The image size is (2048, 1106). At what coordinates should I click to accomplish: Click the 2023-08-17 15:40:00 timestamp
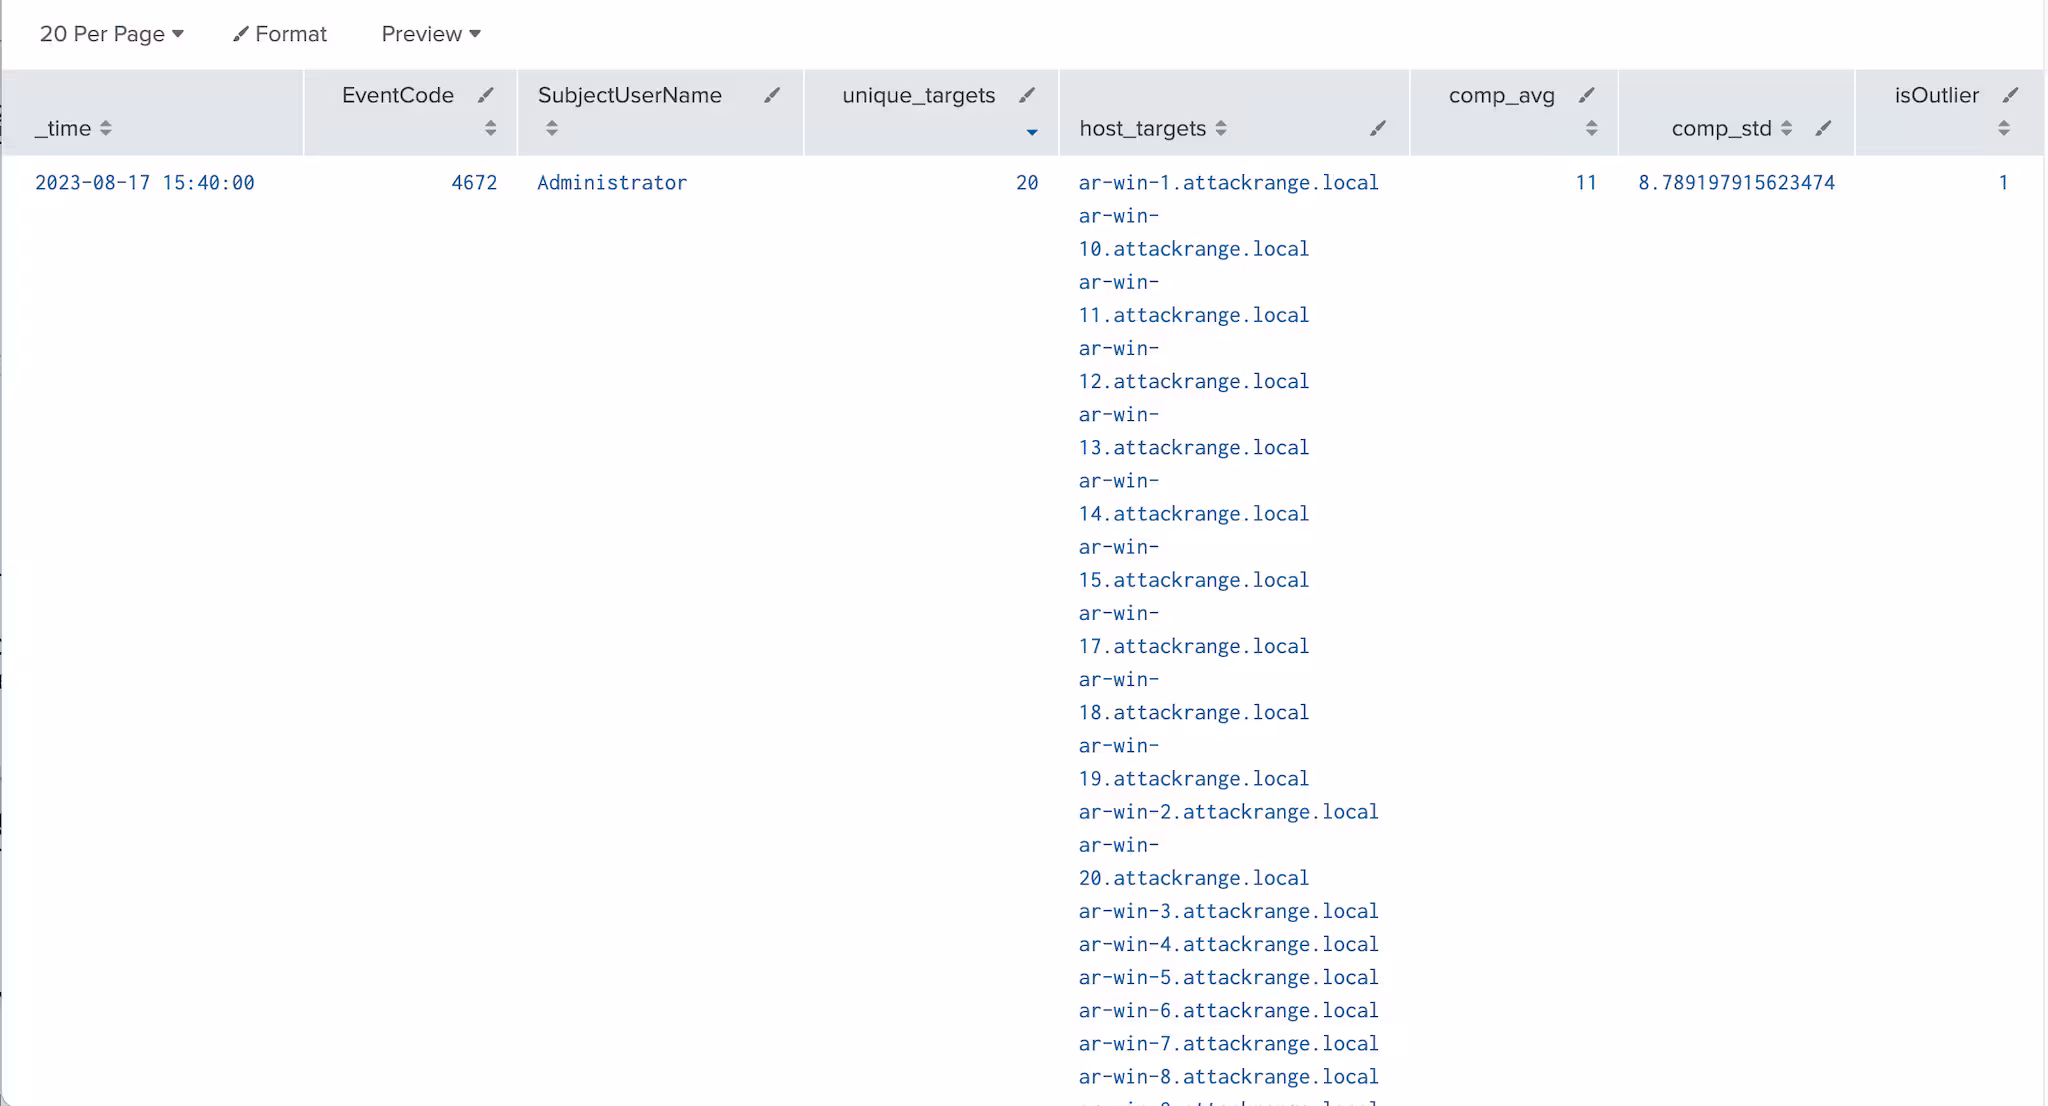(145, 183)
